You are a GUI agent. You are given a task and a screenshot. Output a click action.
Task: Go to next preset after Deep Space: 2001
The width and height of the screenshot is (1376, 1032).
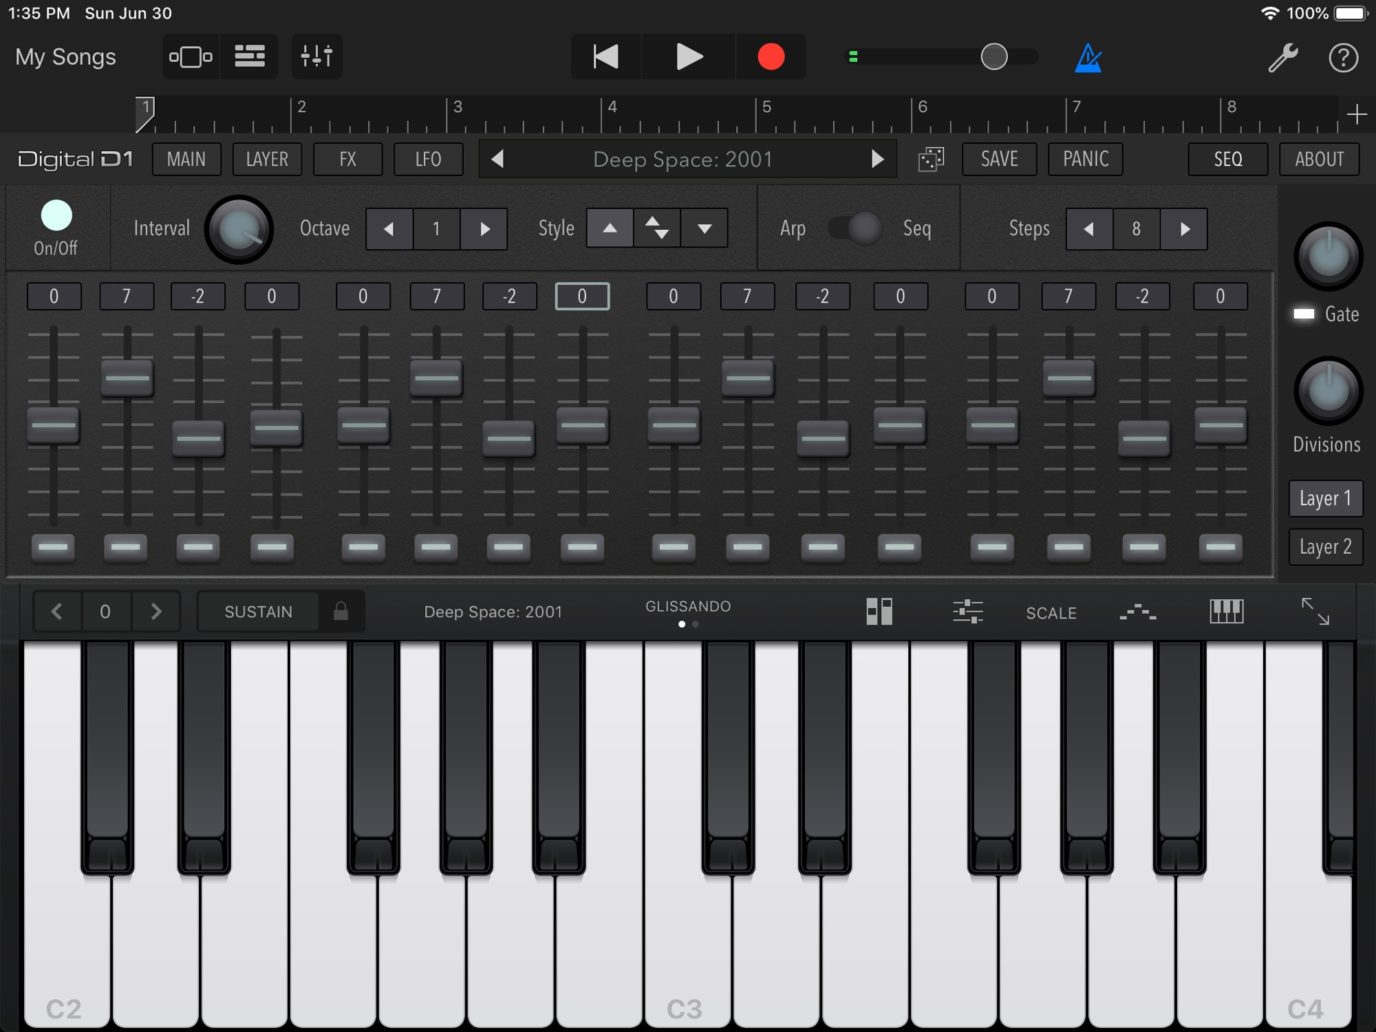[x=877, y=160]
